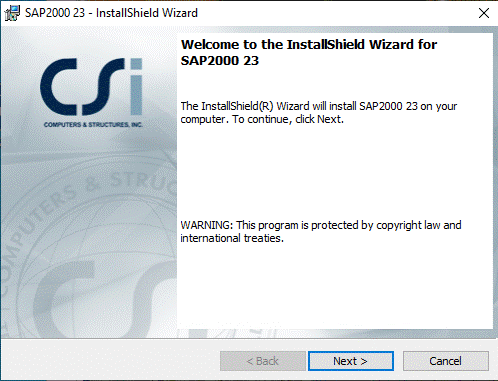This screenshot has width=498, height=381.
Task: Click the 'SAP2000 23 - InstallShield Wizard' title text
Action: click(111, 13)
